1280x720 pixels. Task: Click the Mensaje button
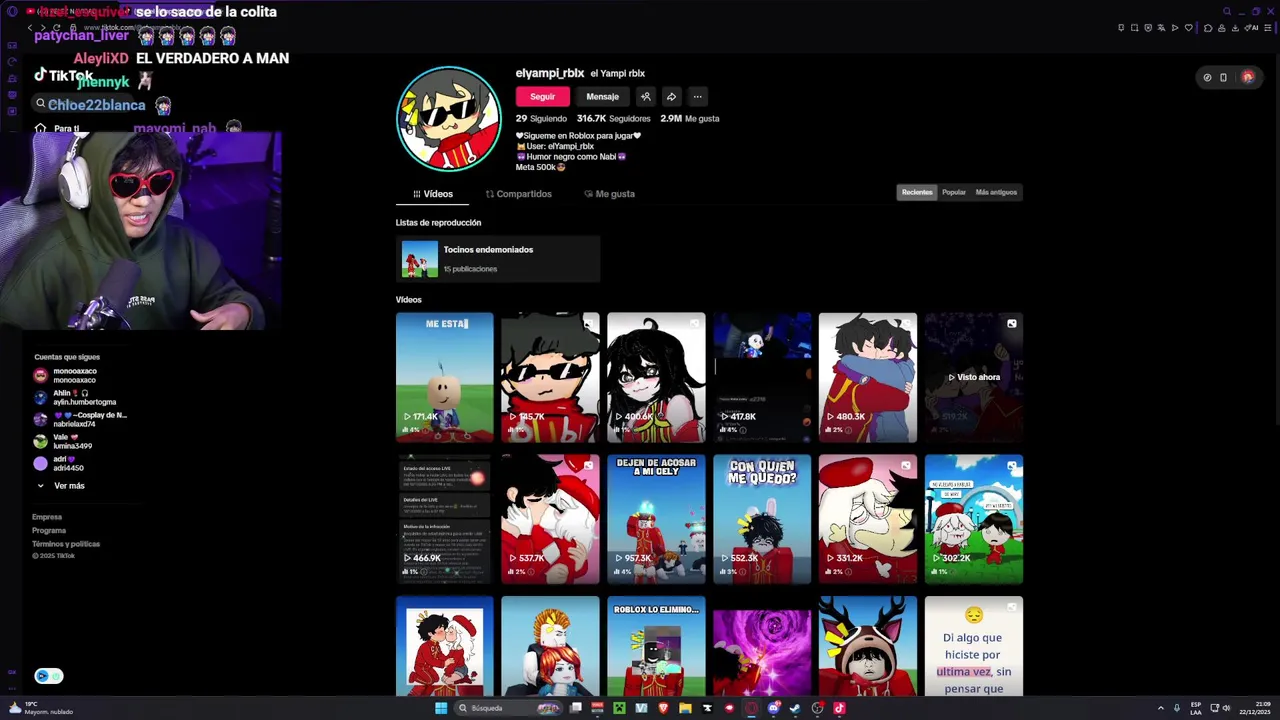(x=602, y=97)
